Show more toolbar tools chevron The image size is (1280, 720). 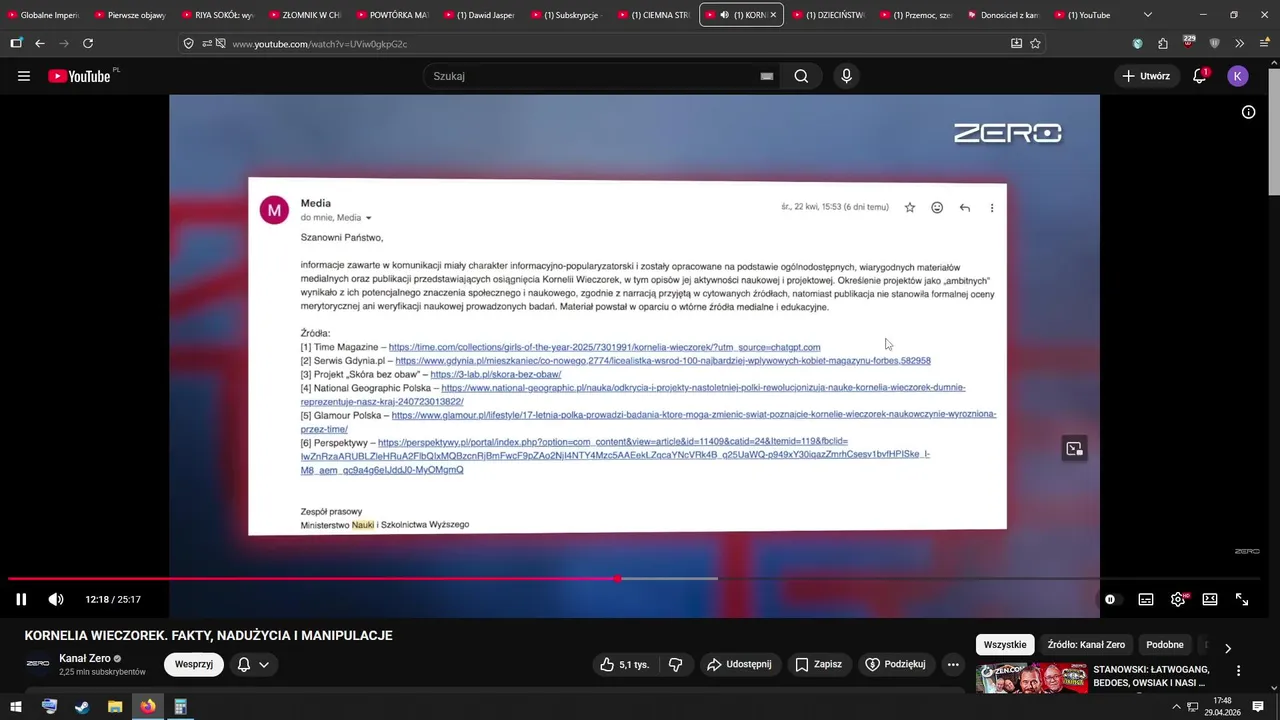pos(1239,43)
